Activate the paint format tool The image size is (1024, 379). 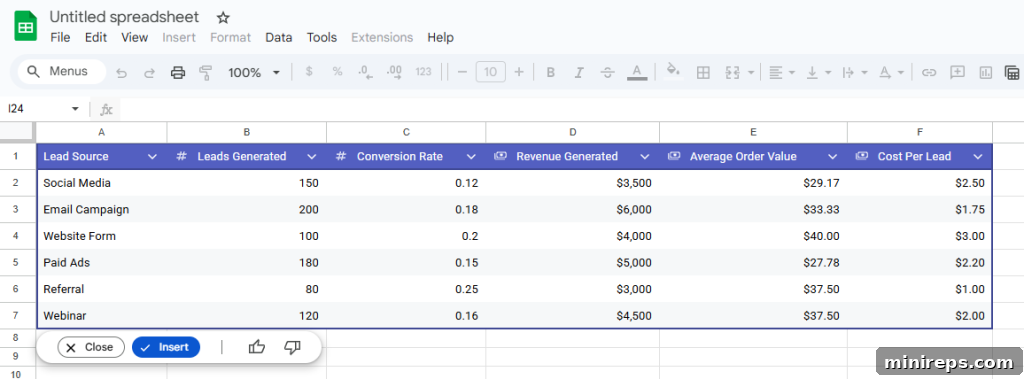pos(206,73)
